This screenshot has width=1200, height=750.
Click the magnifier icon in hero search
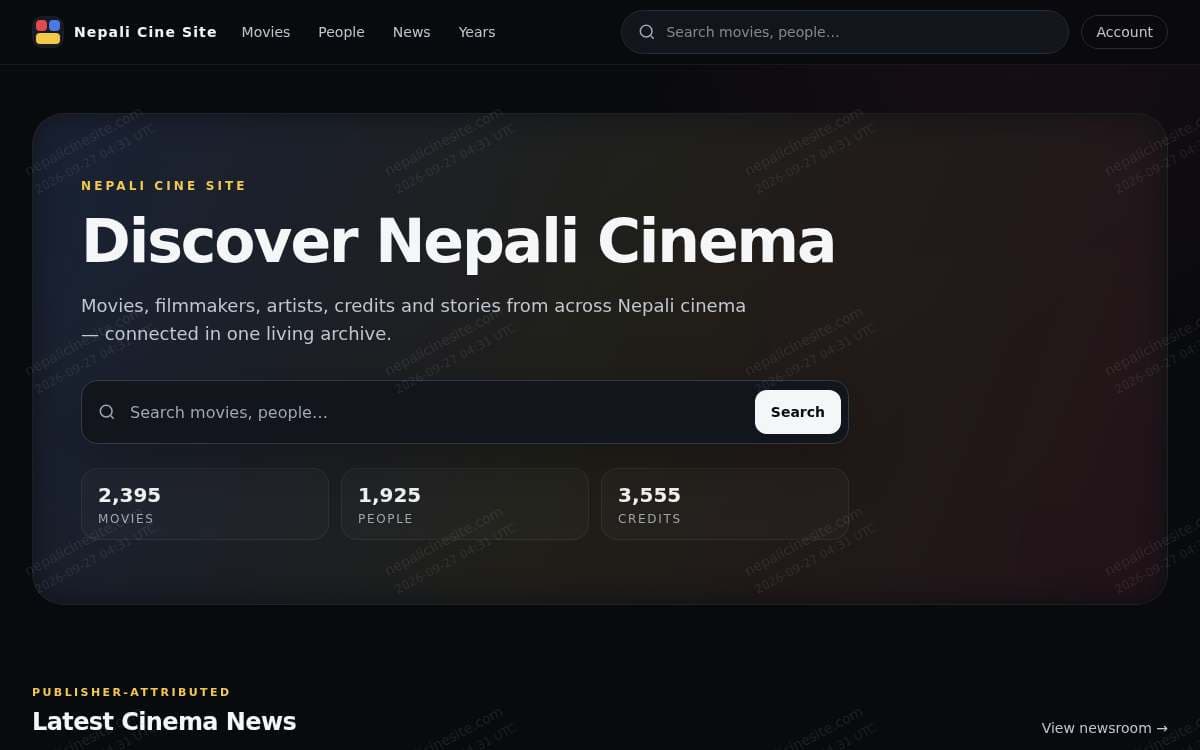[x=107, y=412]
